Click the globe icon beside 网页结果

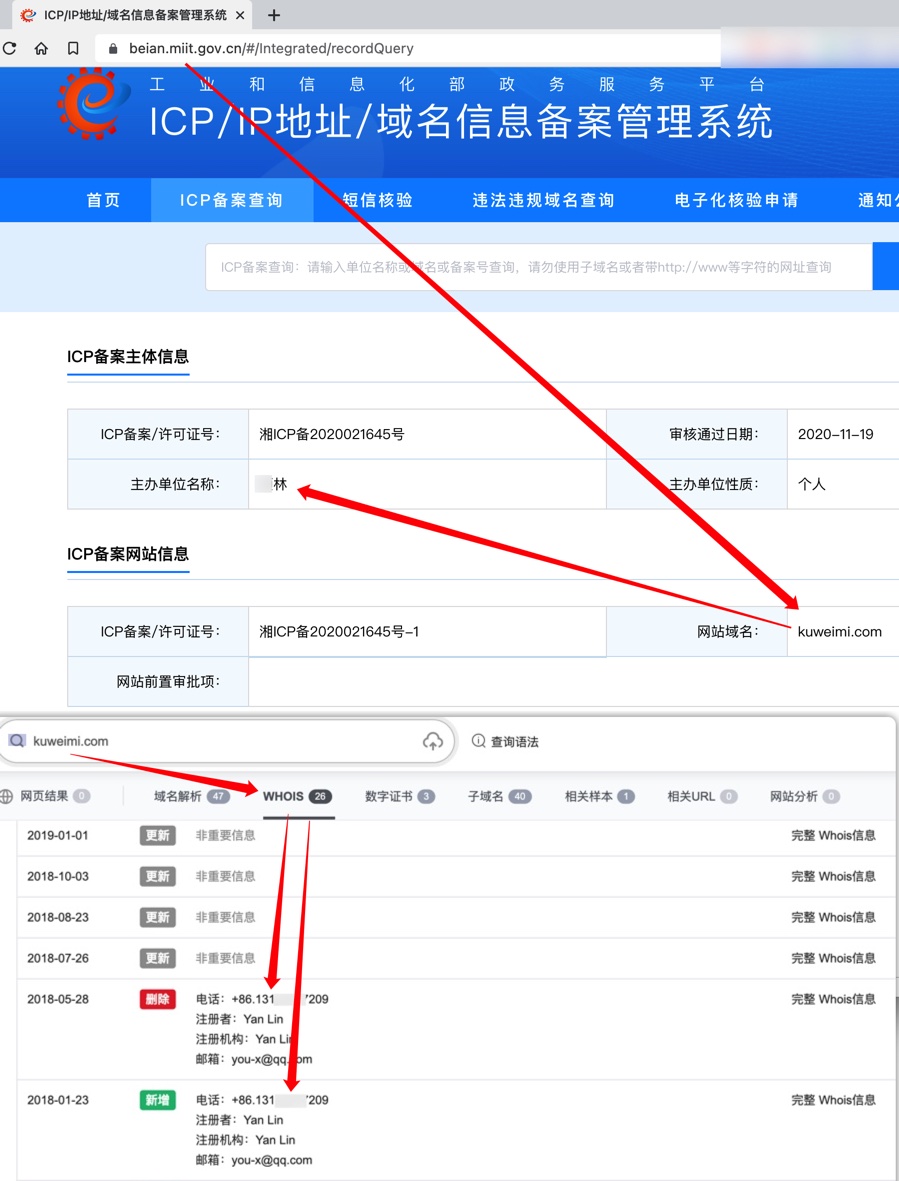[7, 796]
